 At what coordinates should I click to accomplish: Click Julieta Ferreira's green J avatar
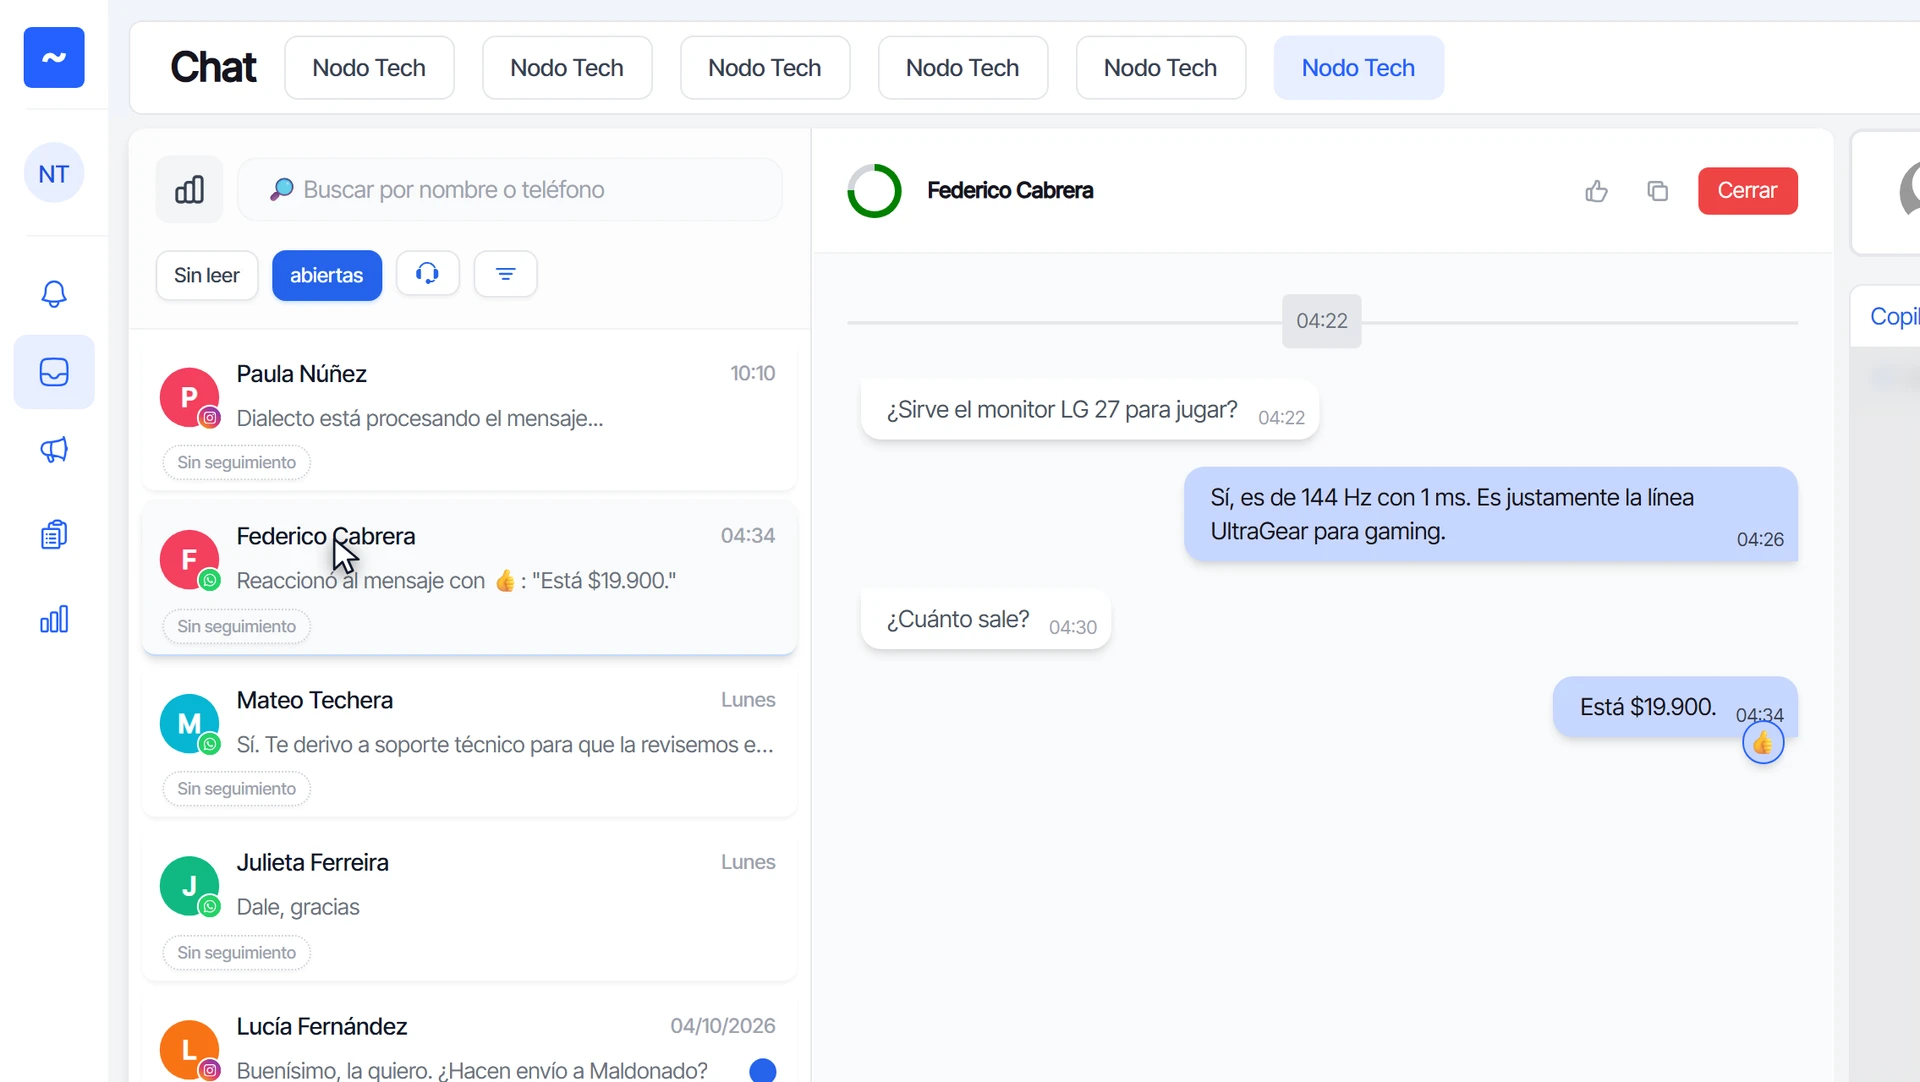point(189,886)
